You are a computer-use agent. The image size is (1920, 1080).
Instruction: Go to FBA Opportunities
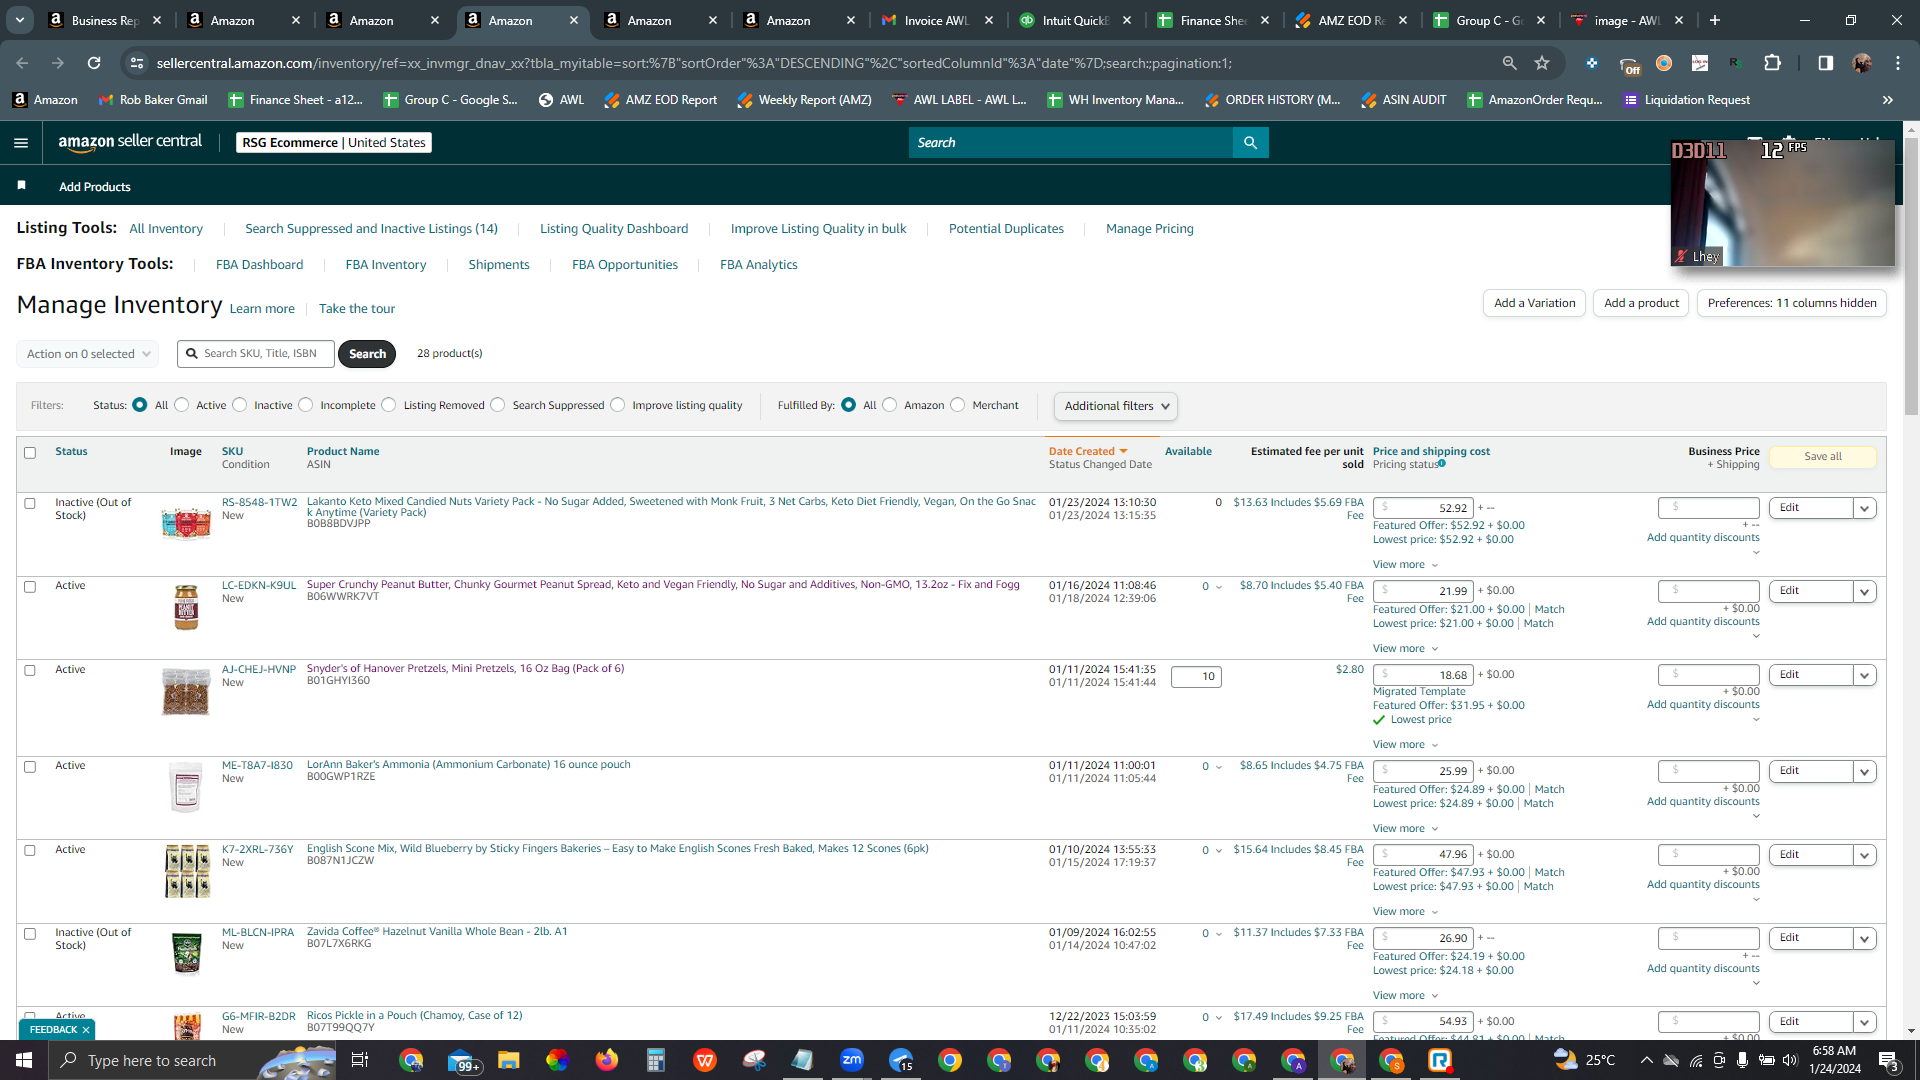click(625, 265)
